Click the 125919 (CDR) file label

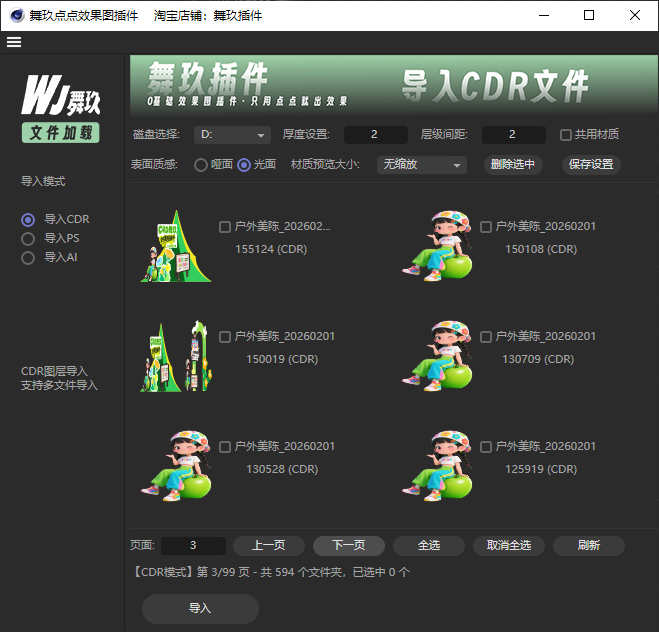(541, 469)
